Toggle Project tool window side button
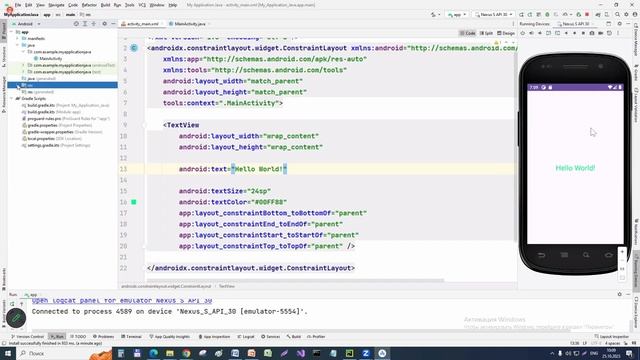The width and height of the screenshot is (640, 360). point(4,31)
